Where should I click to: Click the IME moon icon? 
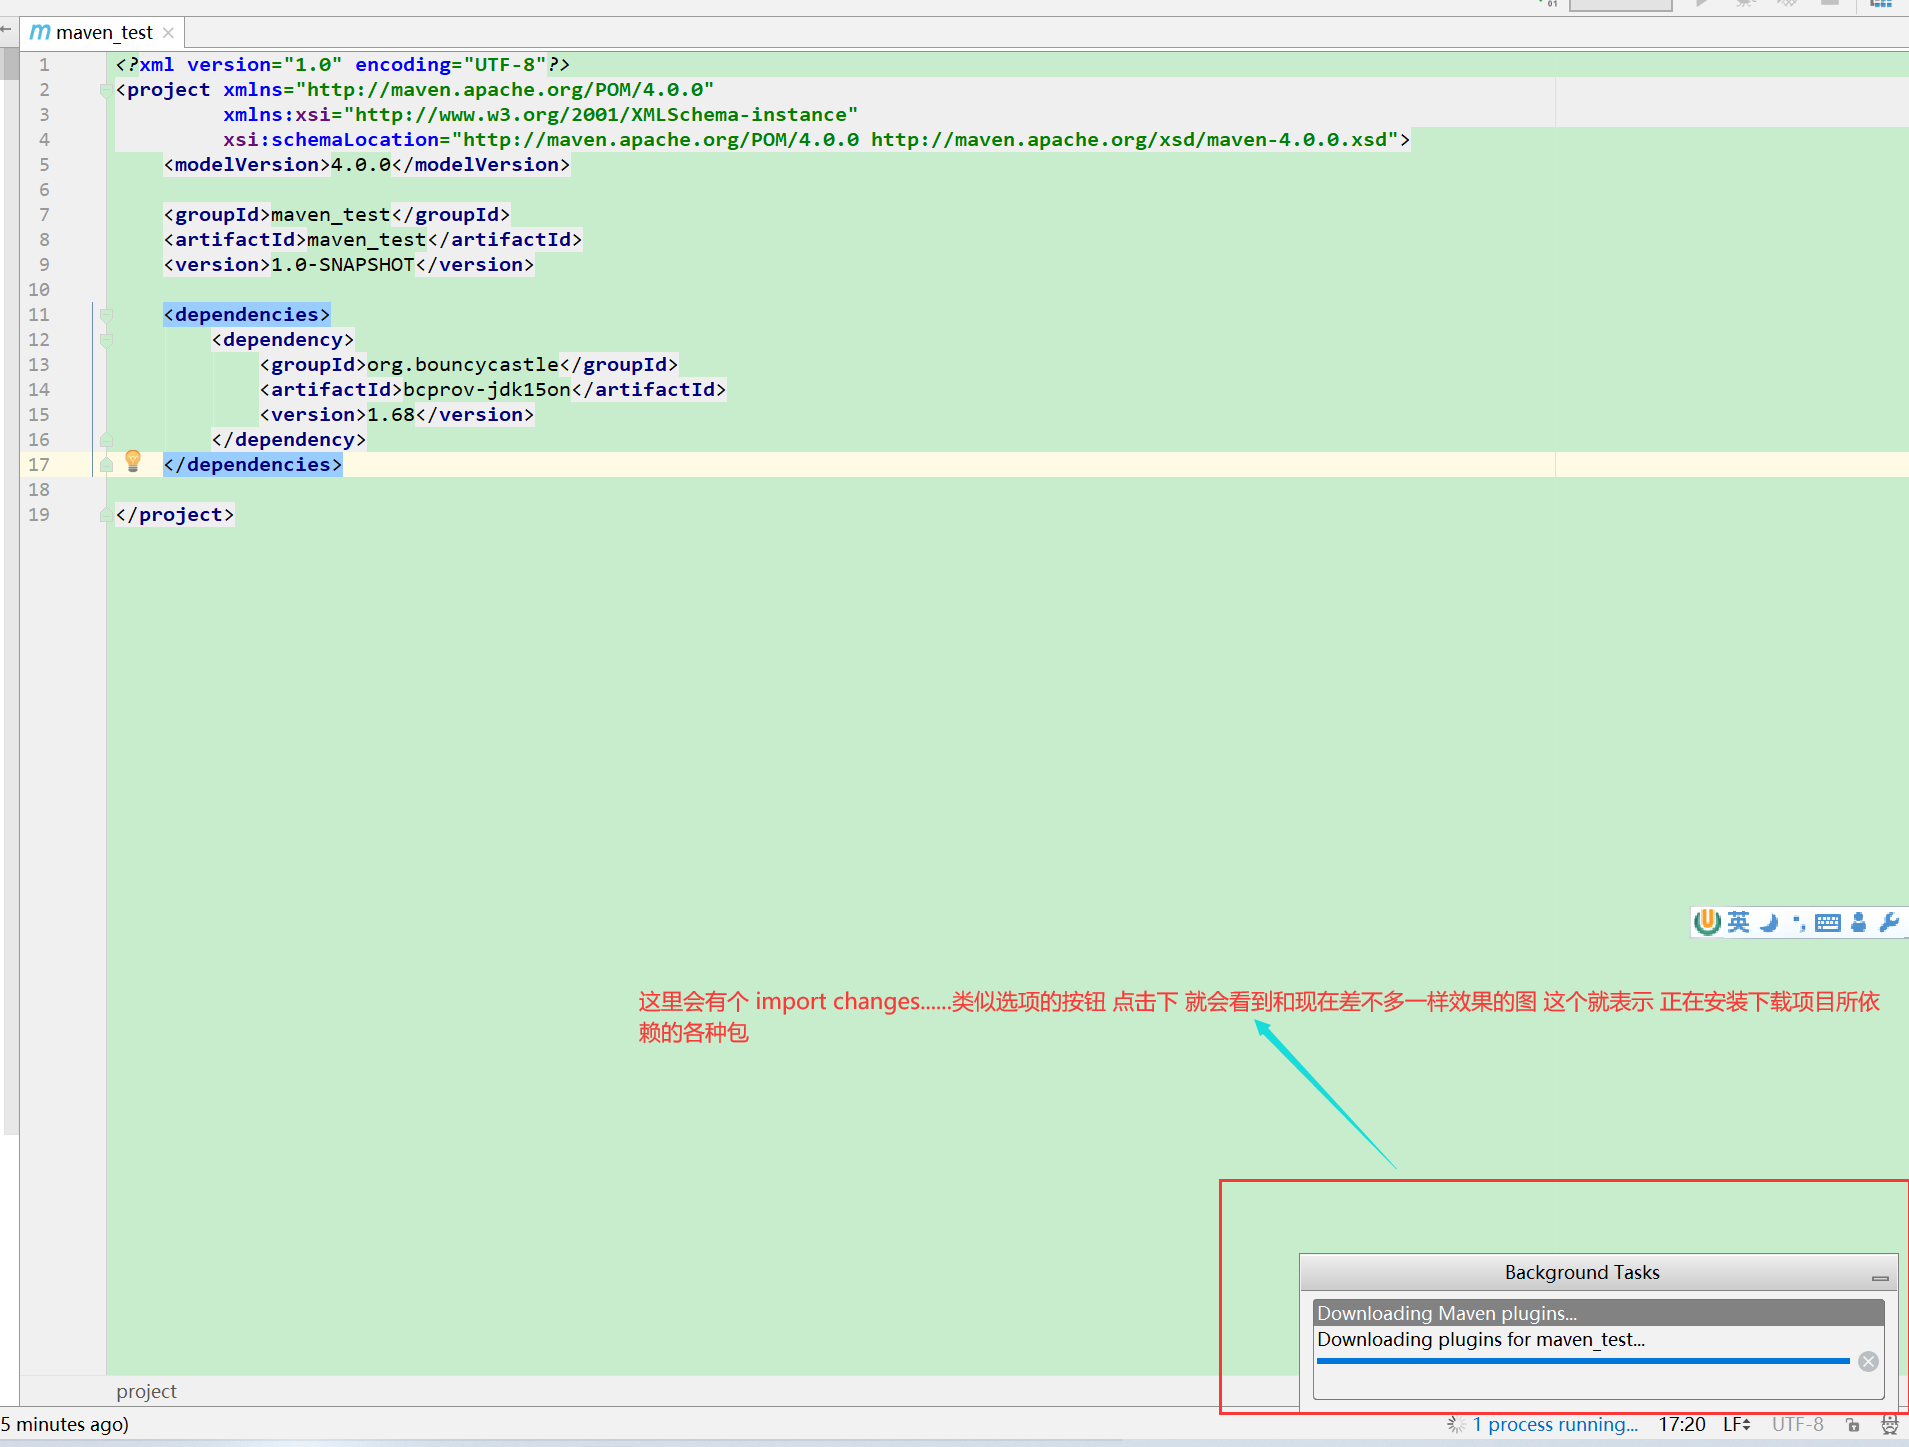click(x=1769, y=922)
